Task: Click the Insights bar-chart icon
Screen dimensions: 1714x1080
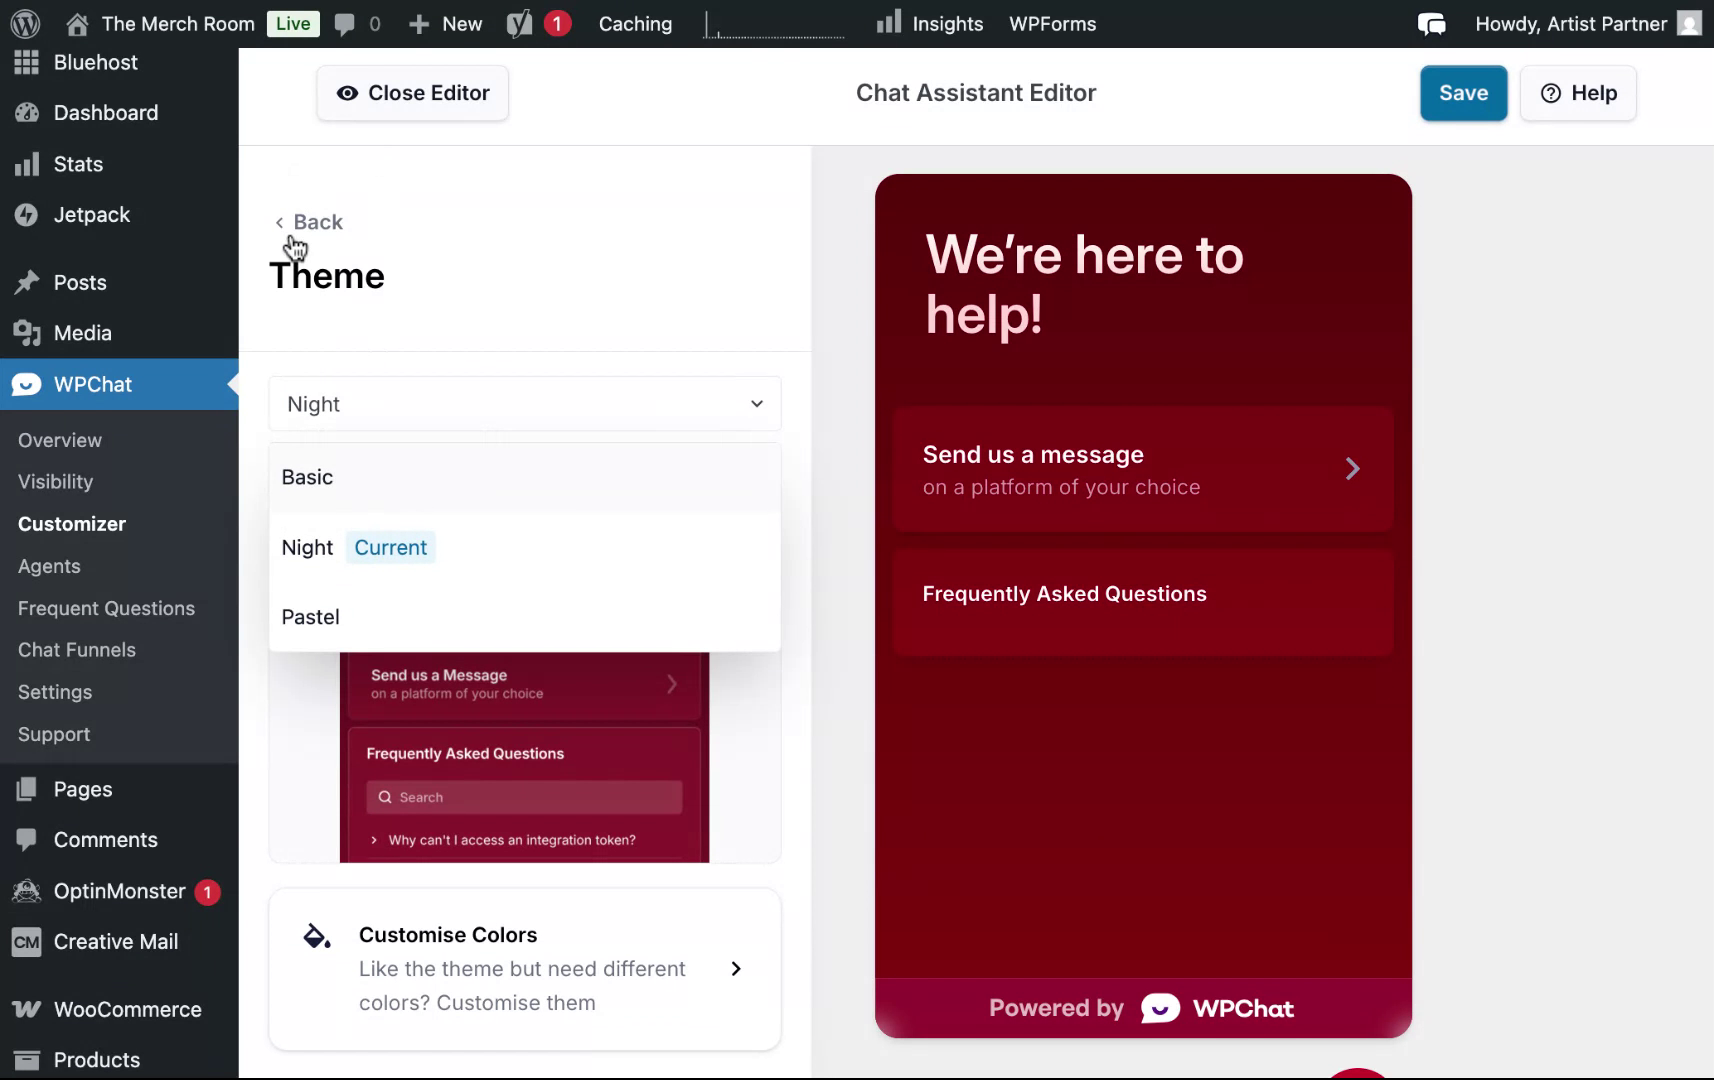Action: [x=888, y=22]
